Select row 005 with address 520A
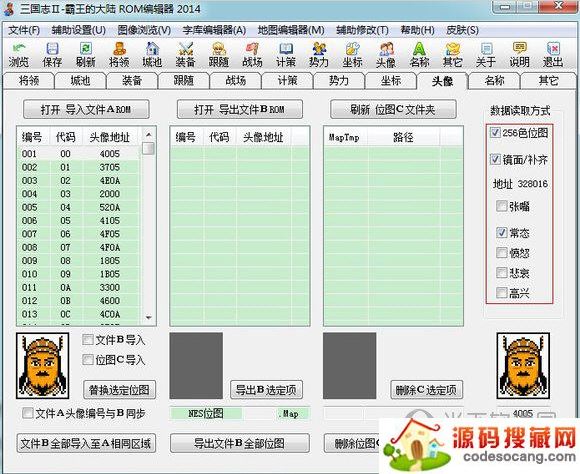The image size is (580, 474). pos(78,207)
